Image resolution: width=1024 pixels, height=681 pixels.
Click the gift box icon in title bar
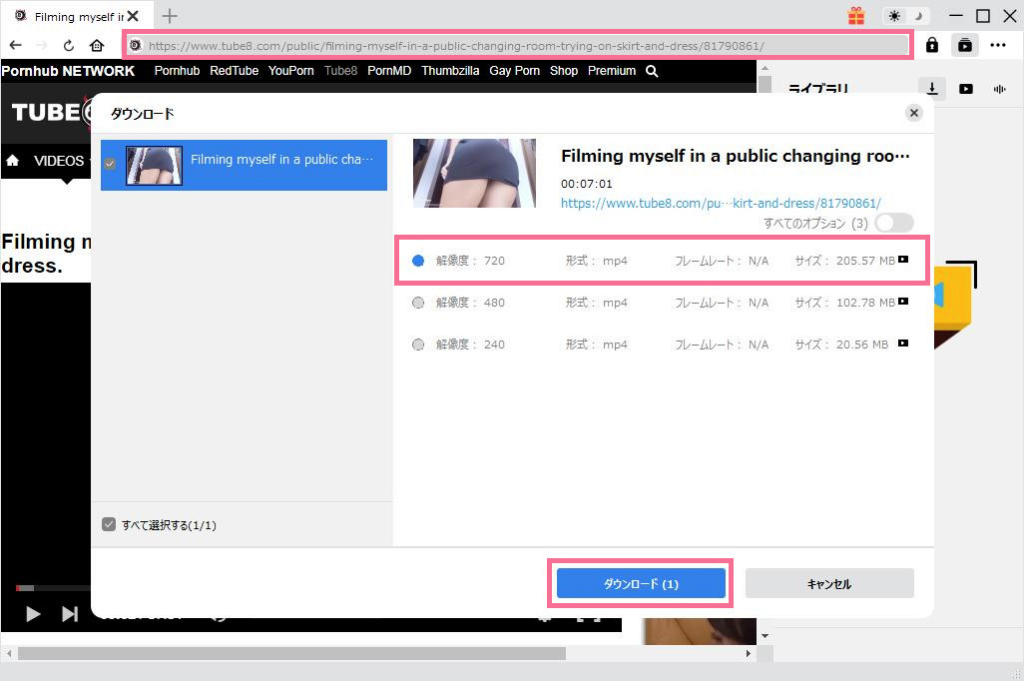point(856,16)
